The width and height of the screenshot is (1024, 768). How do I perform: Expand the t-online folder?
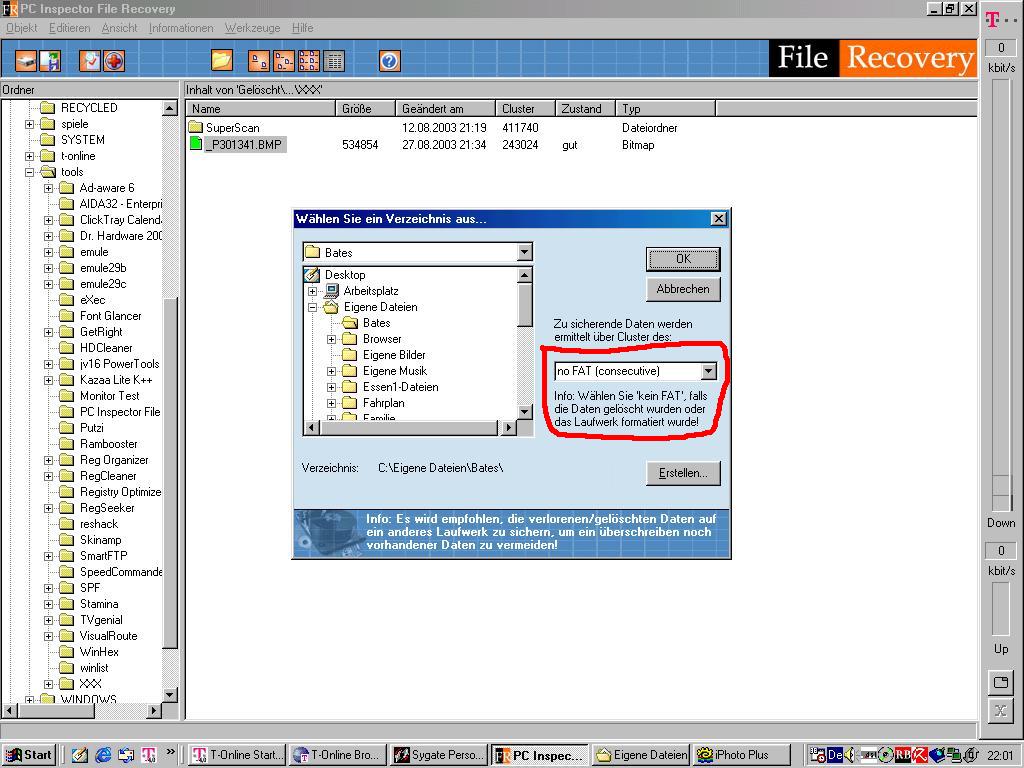point(29,156)
